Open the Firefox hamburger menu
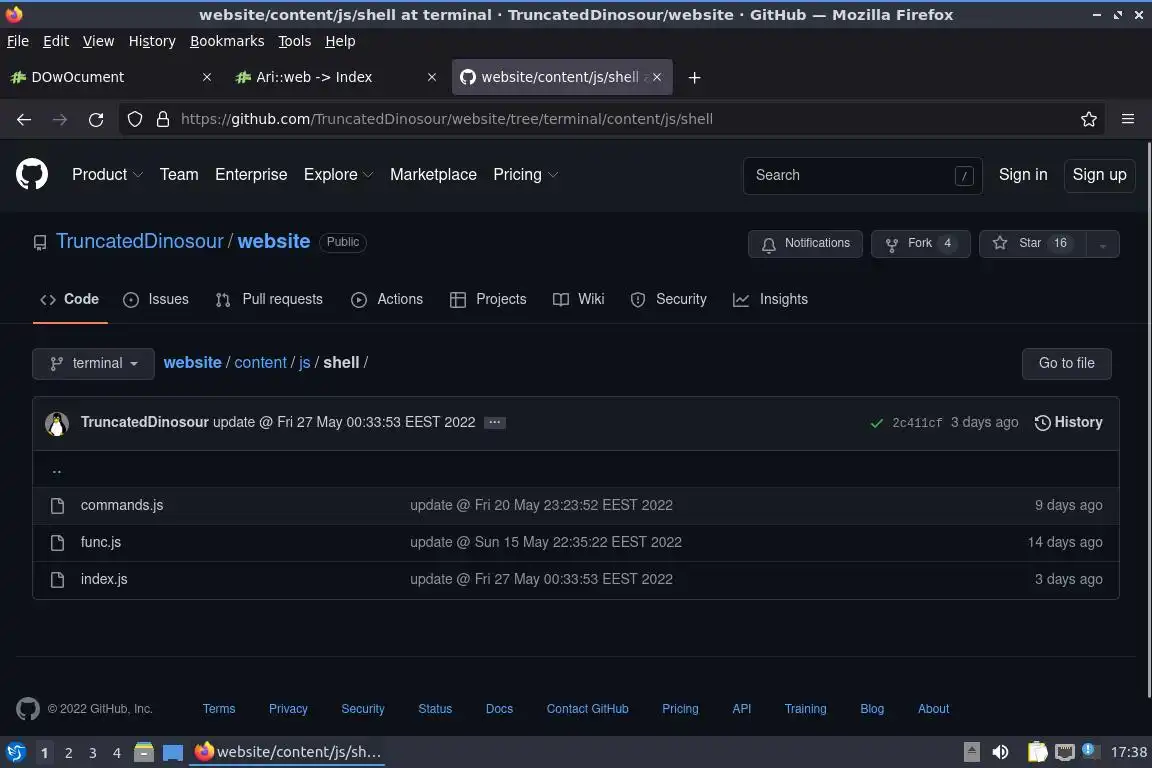The height and width of the screenshot is (768, 1152). point(1128,119)
